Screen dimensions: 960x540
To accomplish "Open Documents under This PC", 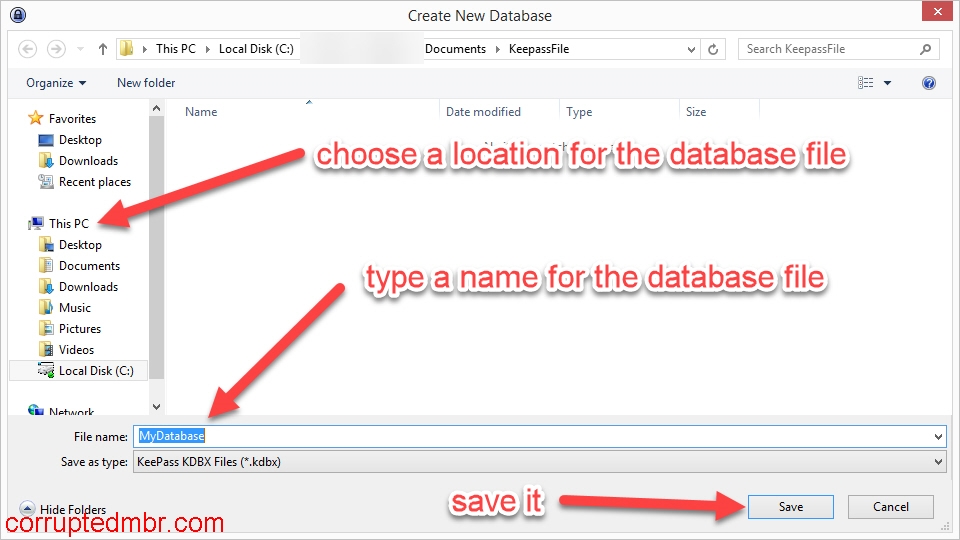I will tap(89, 266).
